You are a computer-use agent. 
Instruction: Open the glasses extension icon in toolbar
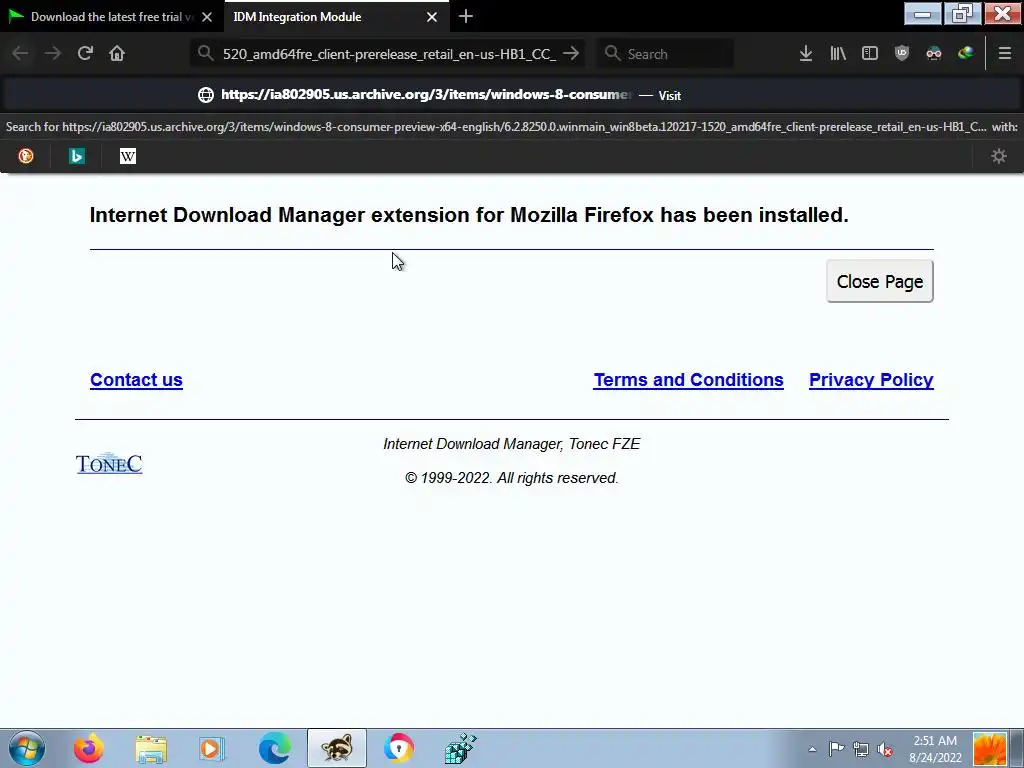934,54
